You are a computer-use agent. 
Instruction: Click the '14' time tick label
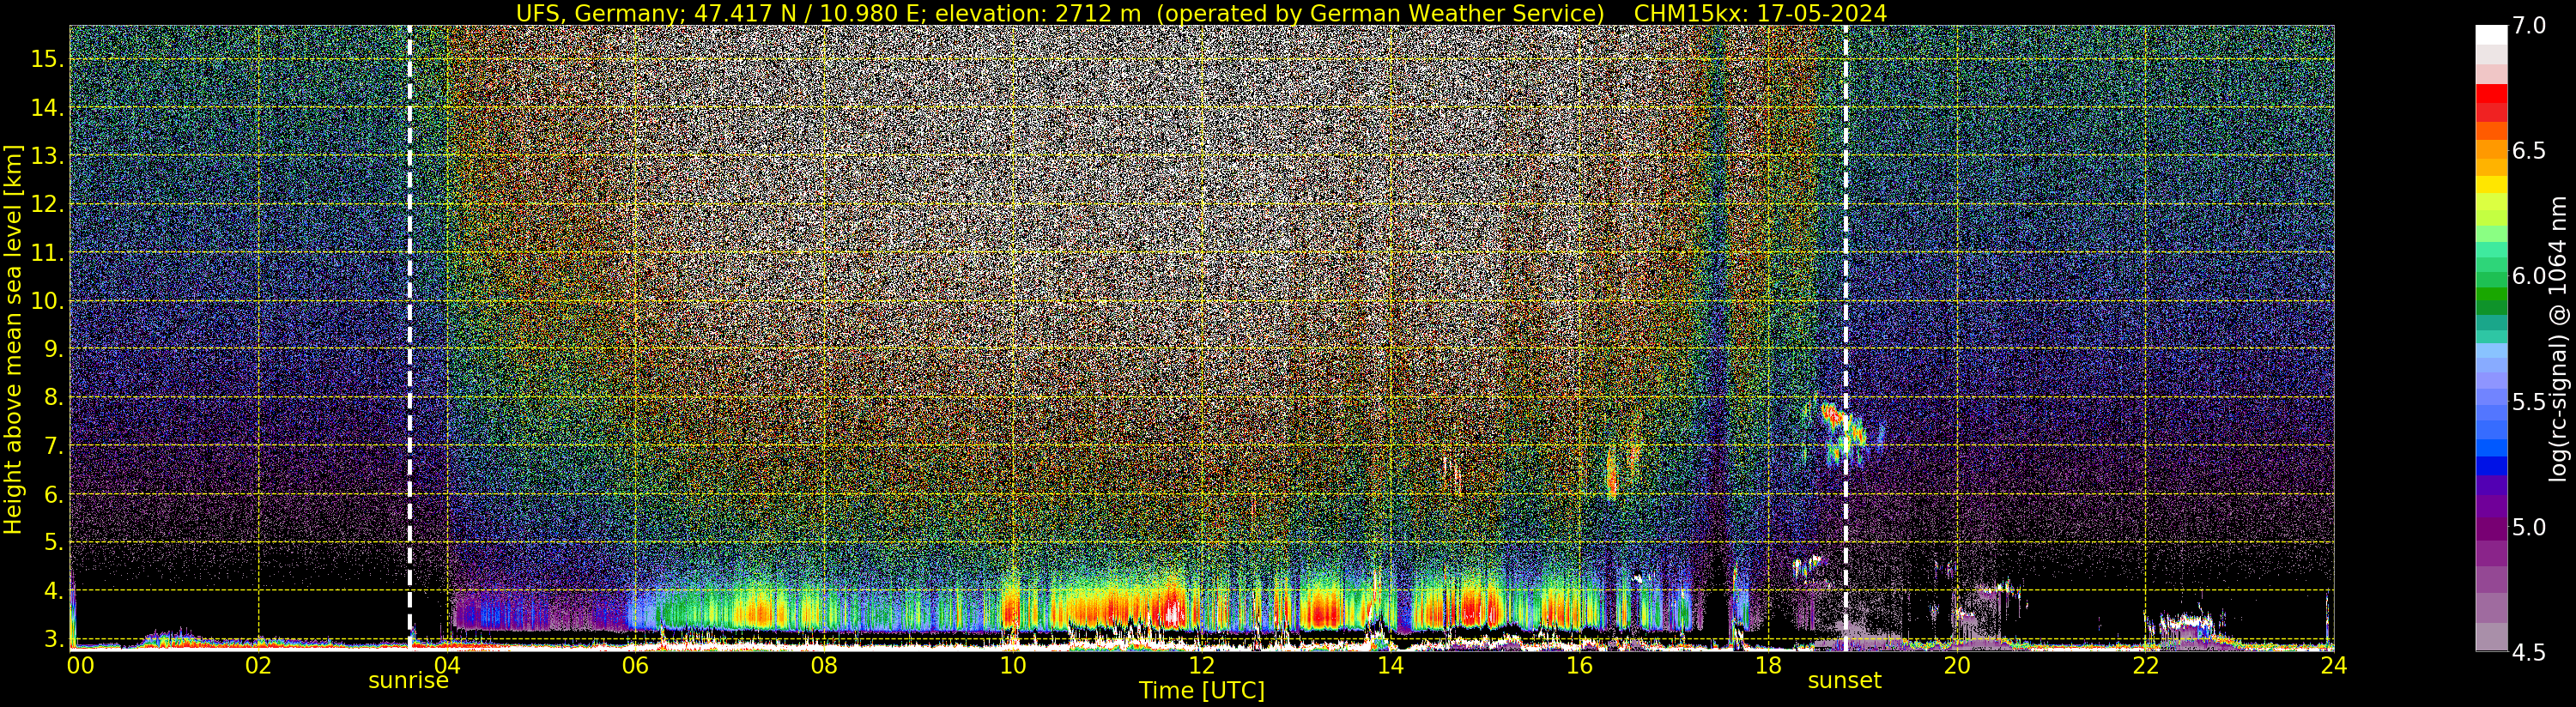click(x=1390, y=665)
